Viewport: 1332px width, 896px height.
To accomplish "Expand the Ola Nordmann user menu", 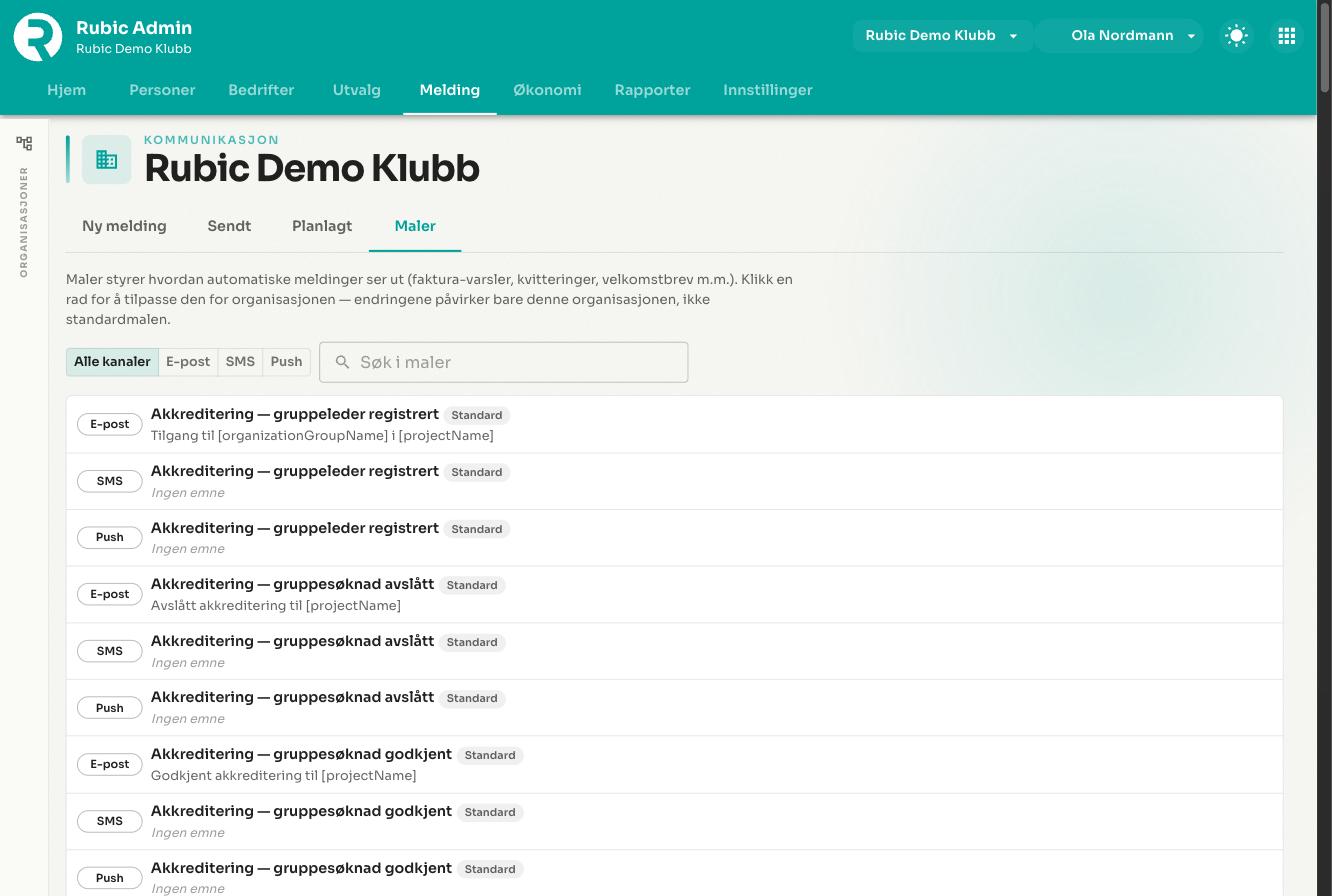I will [1120, 36].
